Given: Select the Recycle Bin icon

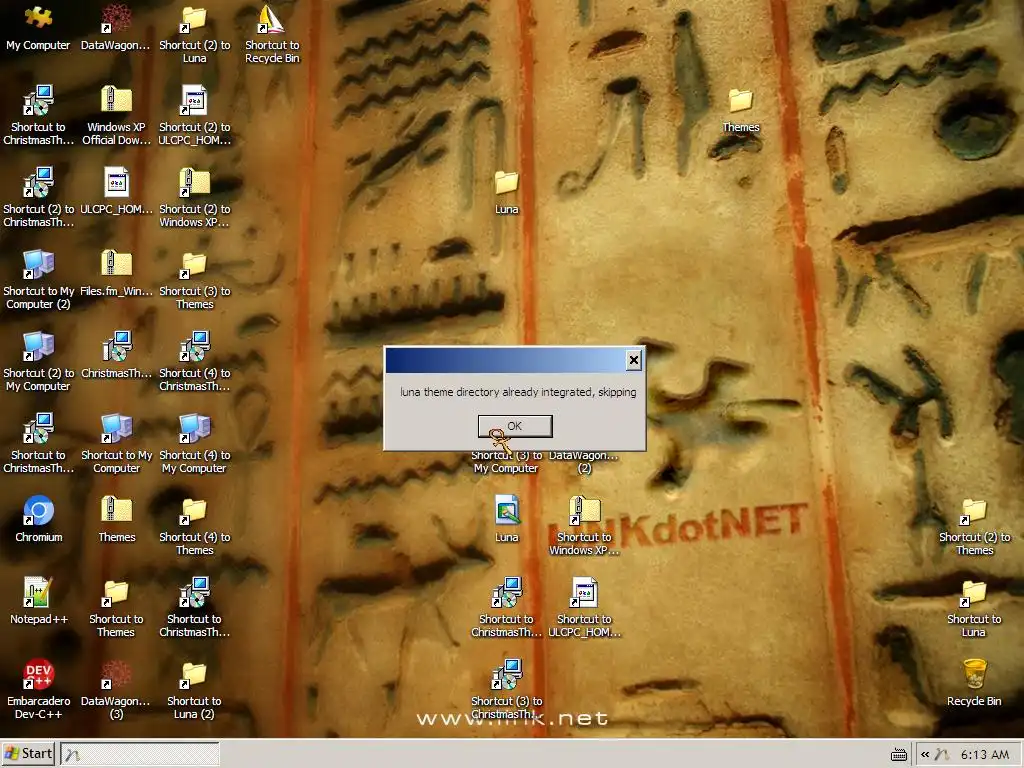Looking at the screenshot, I should click(974, 683).
